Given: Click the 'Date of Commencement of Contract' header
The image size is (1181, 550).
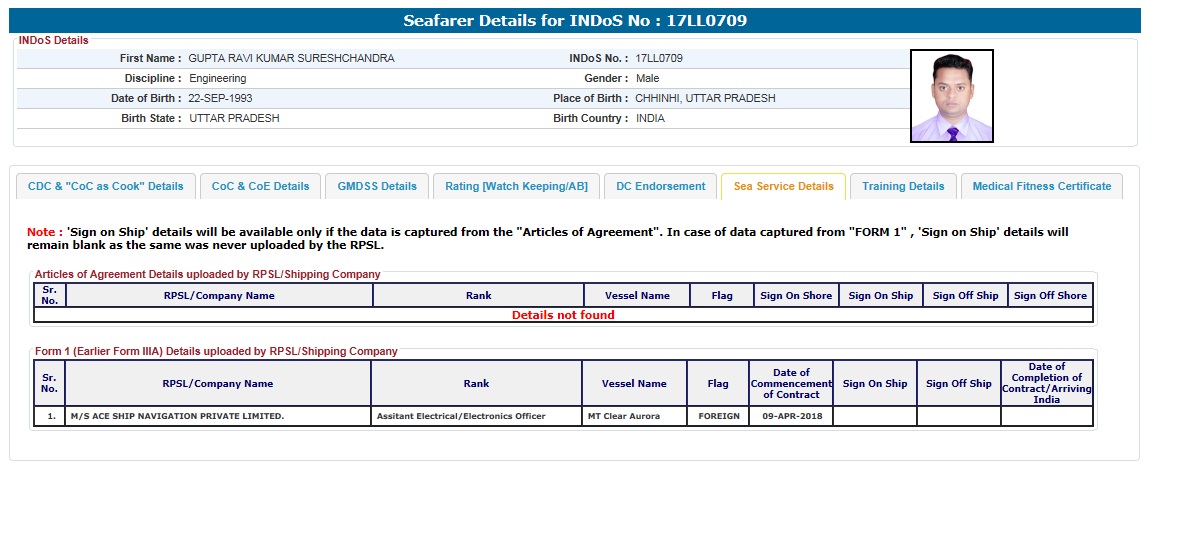Looking at the screenshot, I should [790, 383].
